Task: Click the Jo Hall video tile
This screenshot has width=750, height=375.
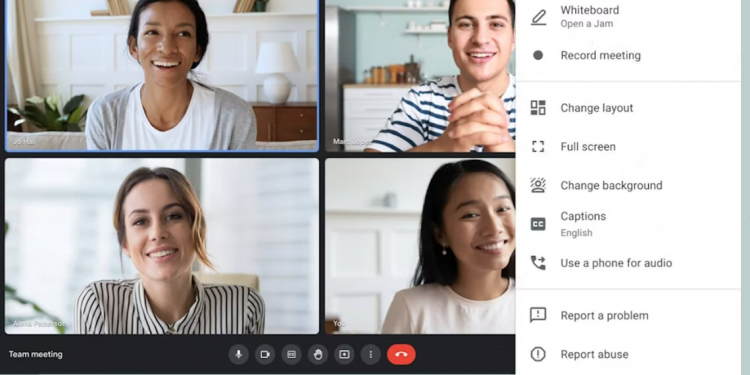Action: pos(162,75)
